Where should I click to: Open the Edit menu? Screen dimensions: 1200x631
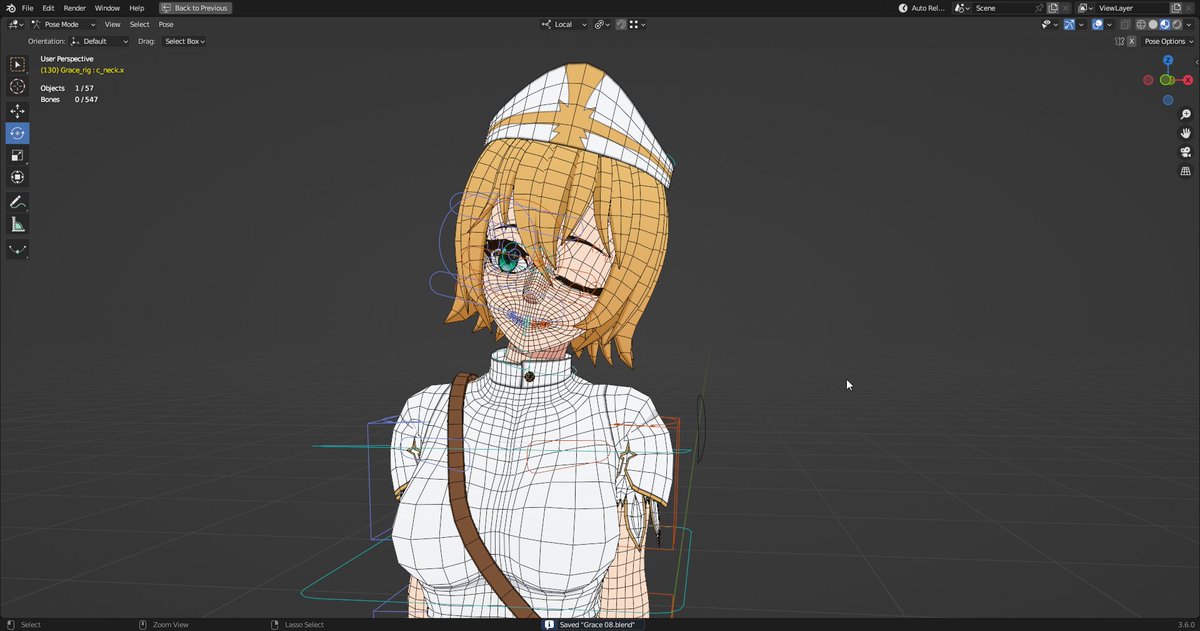point(48,8)
